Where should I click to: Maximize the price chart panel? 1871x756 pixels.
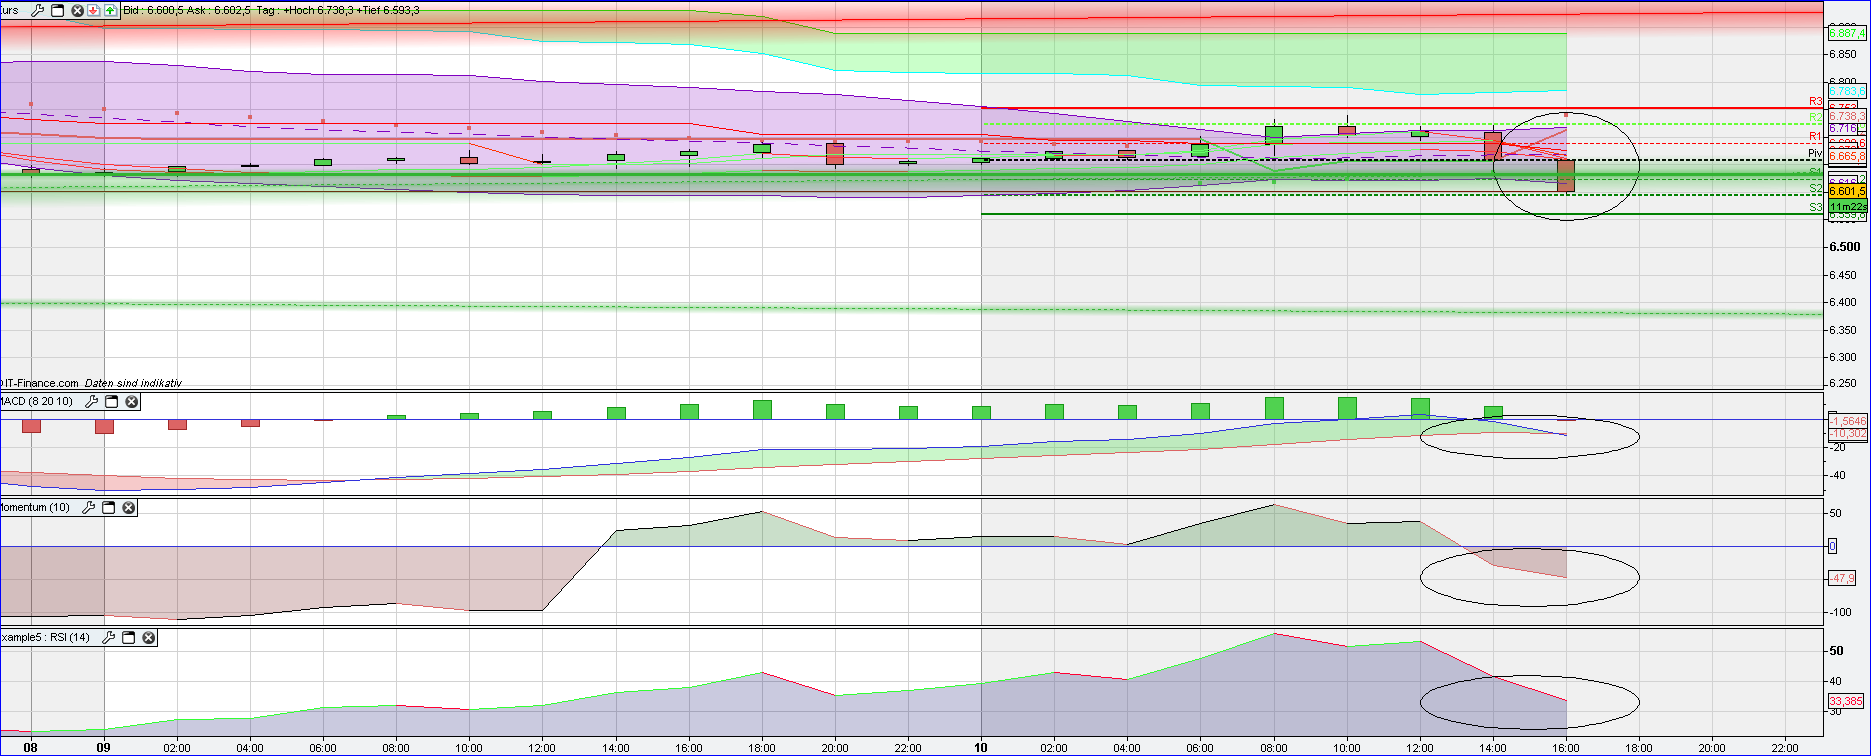(57, 10)
